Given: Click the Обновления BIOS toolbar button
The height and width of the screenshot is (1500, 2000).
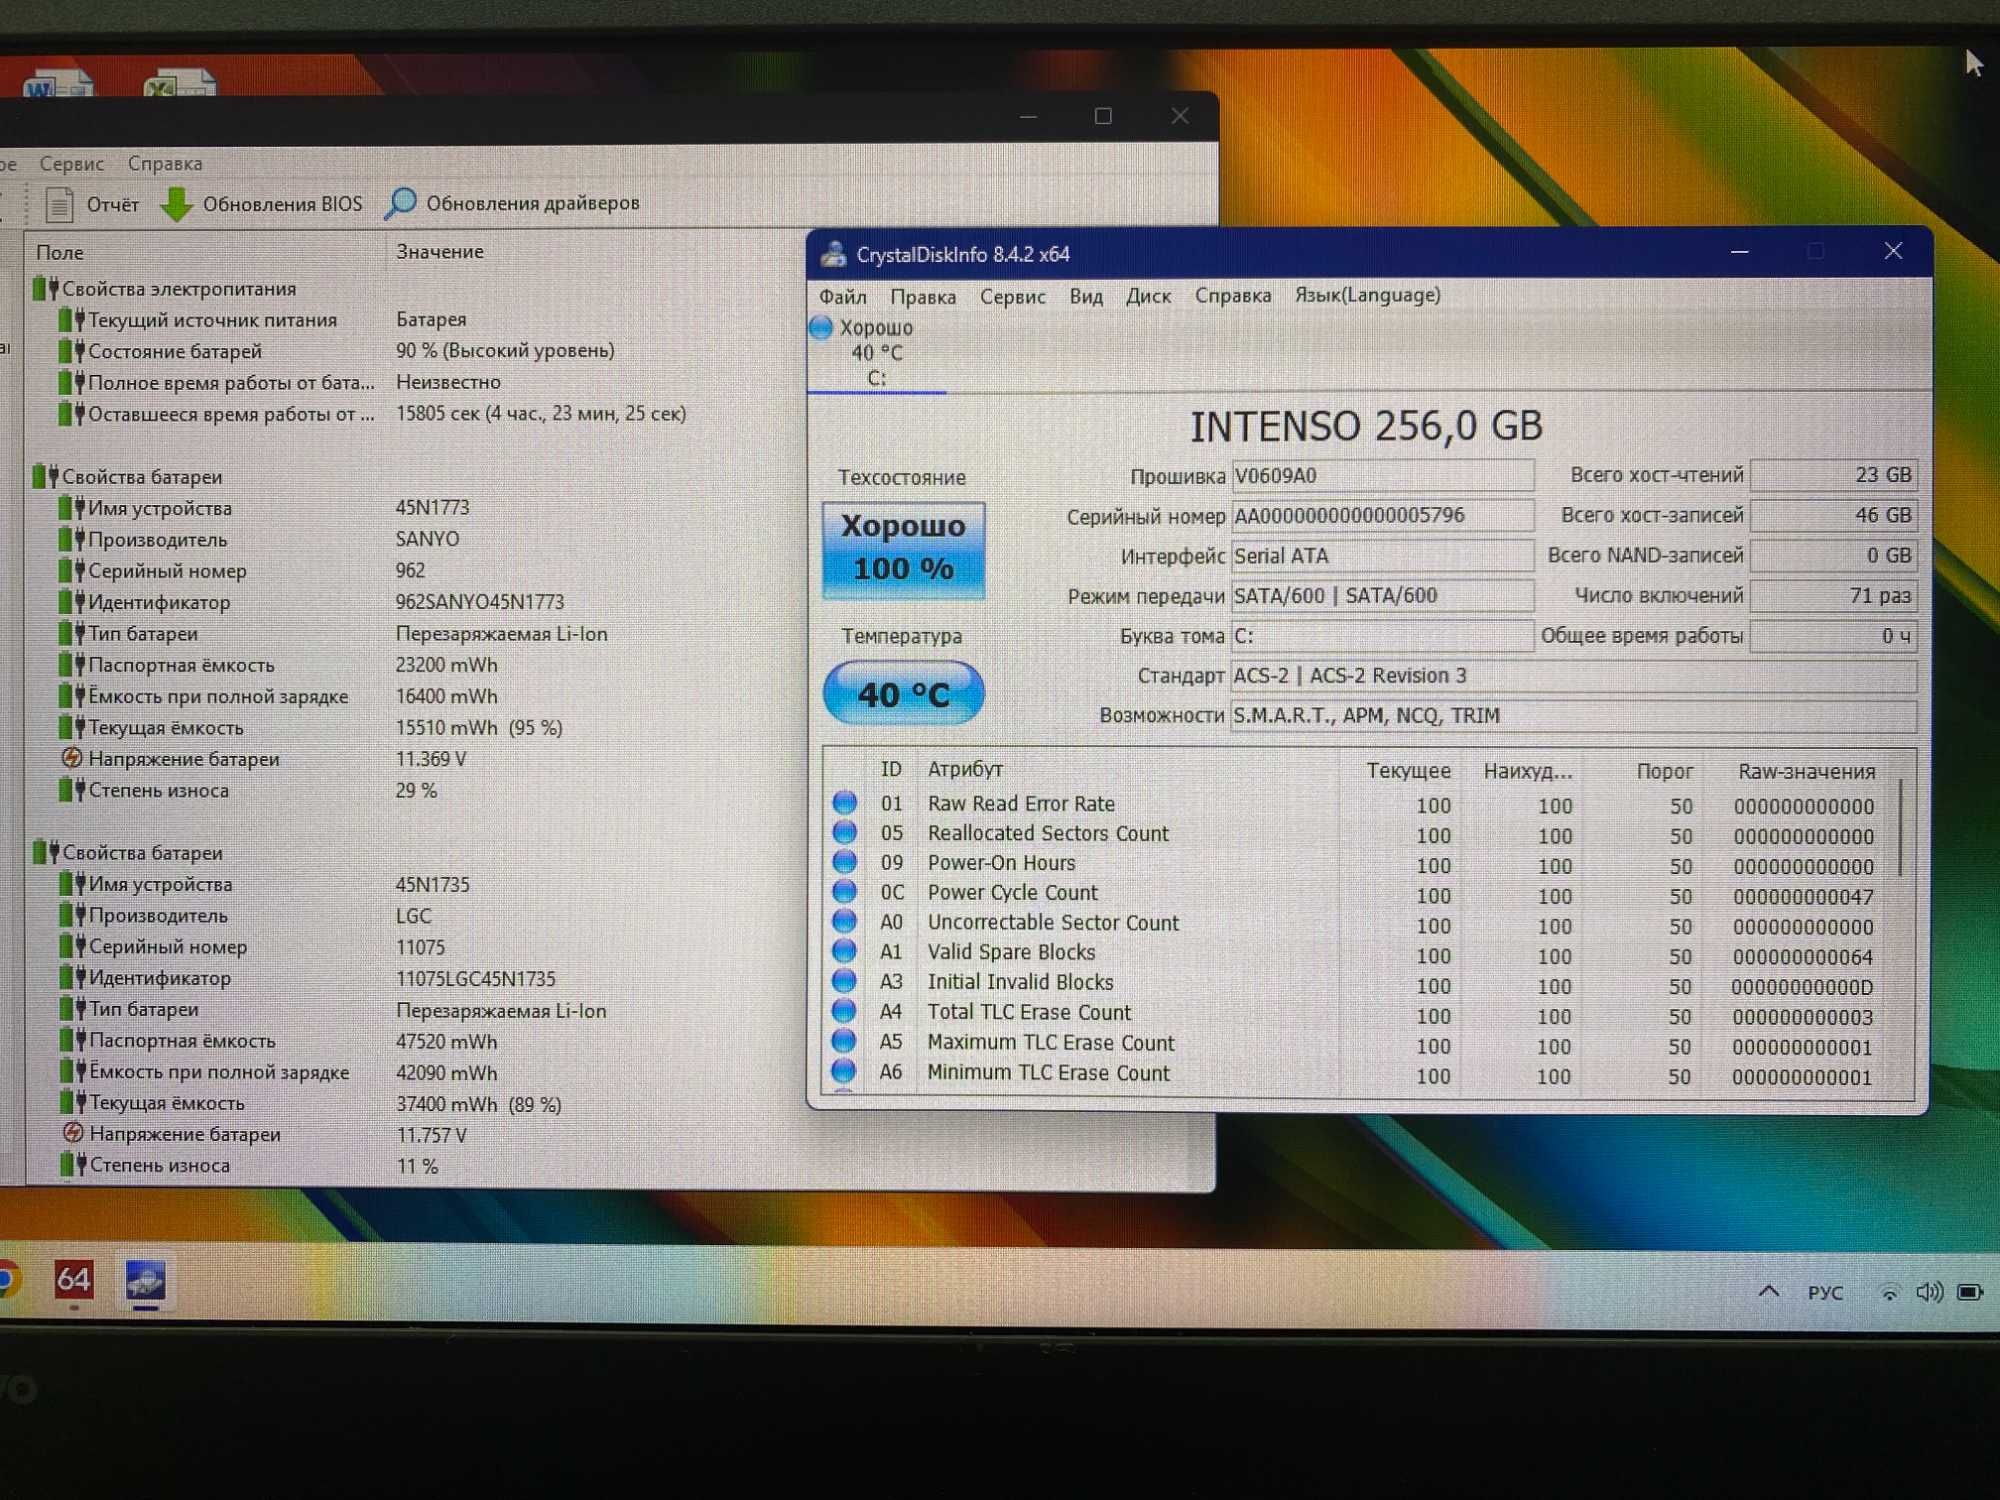Looking at the screenshot, I should (262, 204).
